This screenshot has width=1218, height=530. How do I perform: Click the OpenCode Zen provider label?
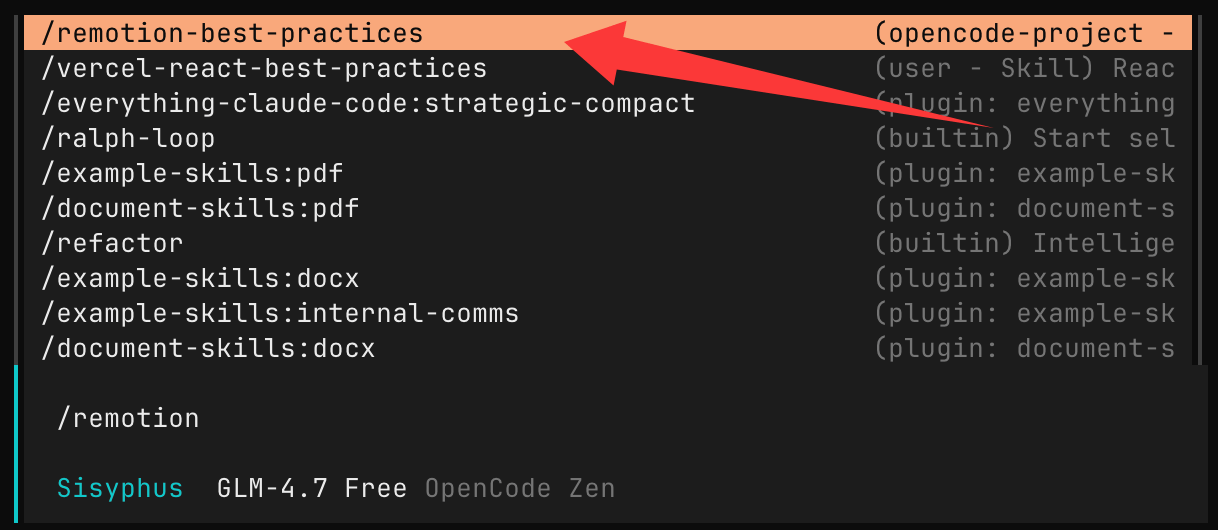pos(519,489)
